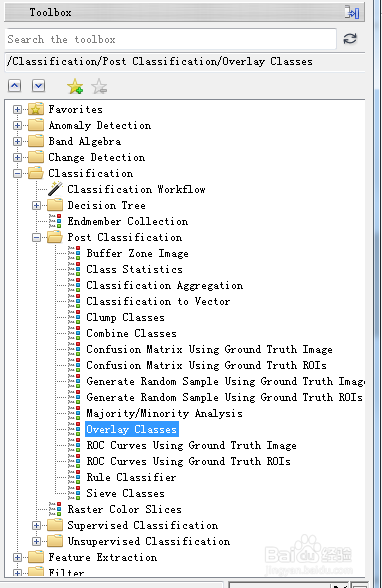Click the tool path text box
The height and width of the screenshot is (588, 382).
pos(185,62)
